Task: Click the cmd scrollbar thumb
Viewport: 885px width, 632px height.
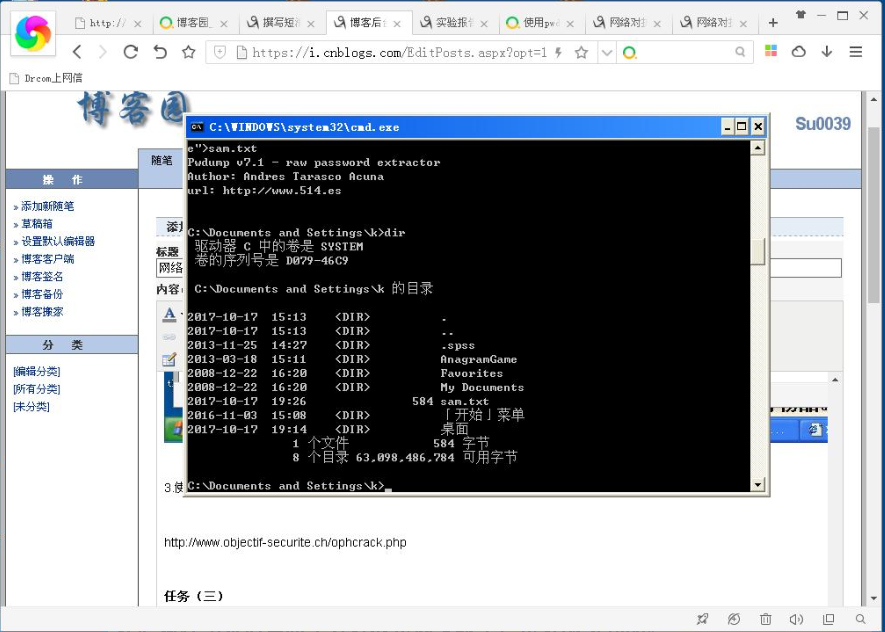Action: 757,251
